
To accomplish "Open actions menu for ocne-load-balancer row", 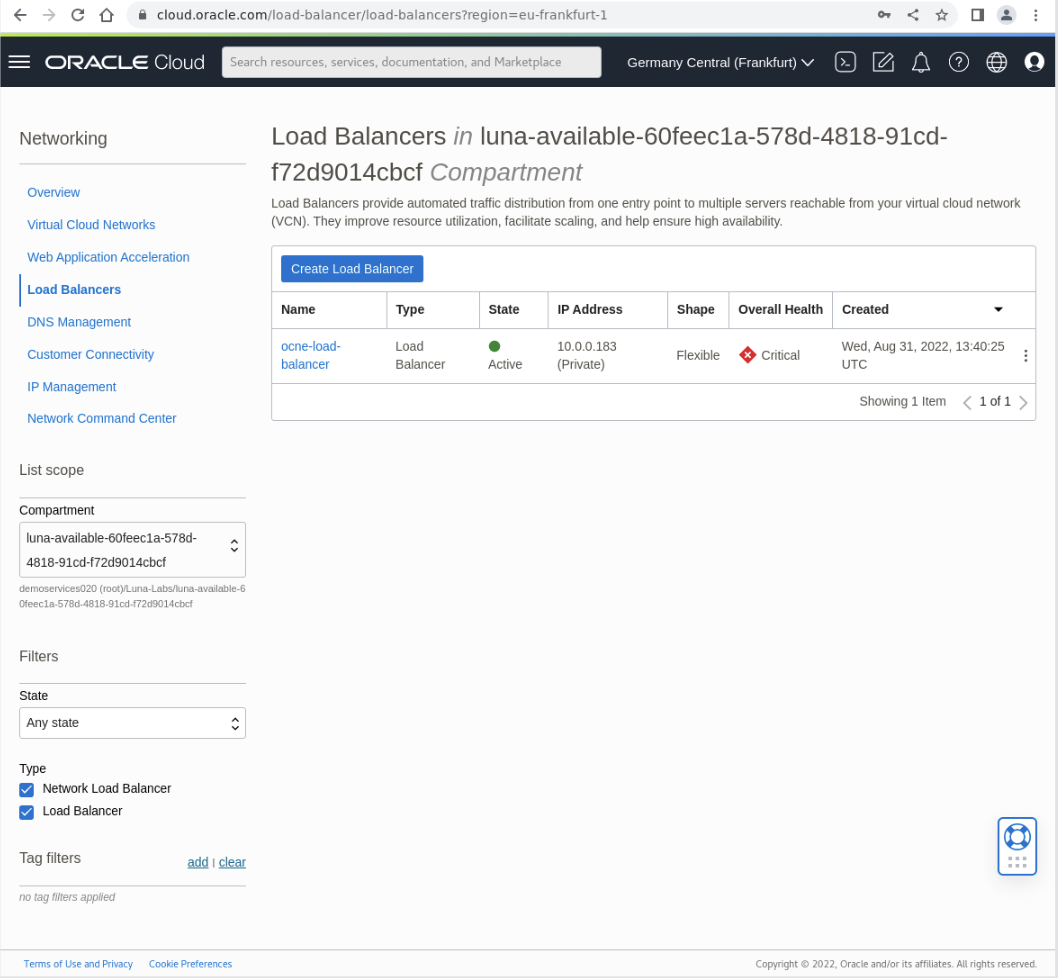I will tap(1025, 356).
